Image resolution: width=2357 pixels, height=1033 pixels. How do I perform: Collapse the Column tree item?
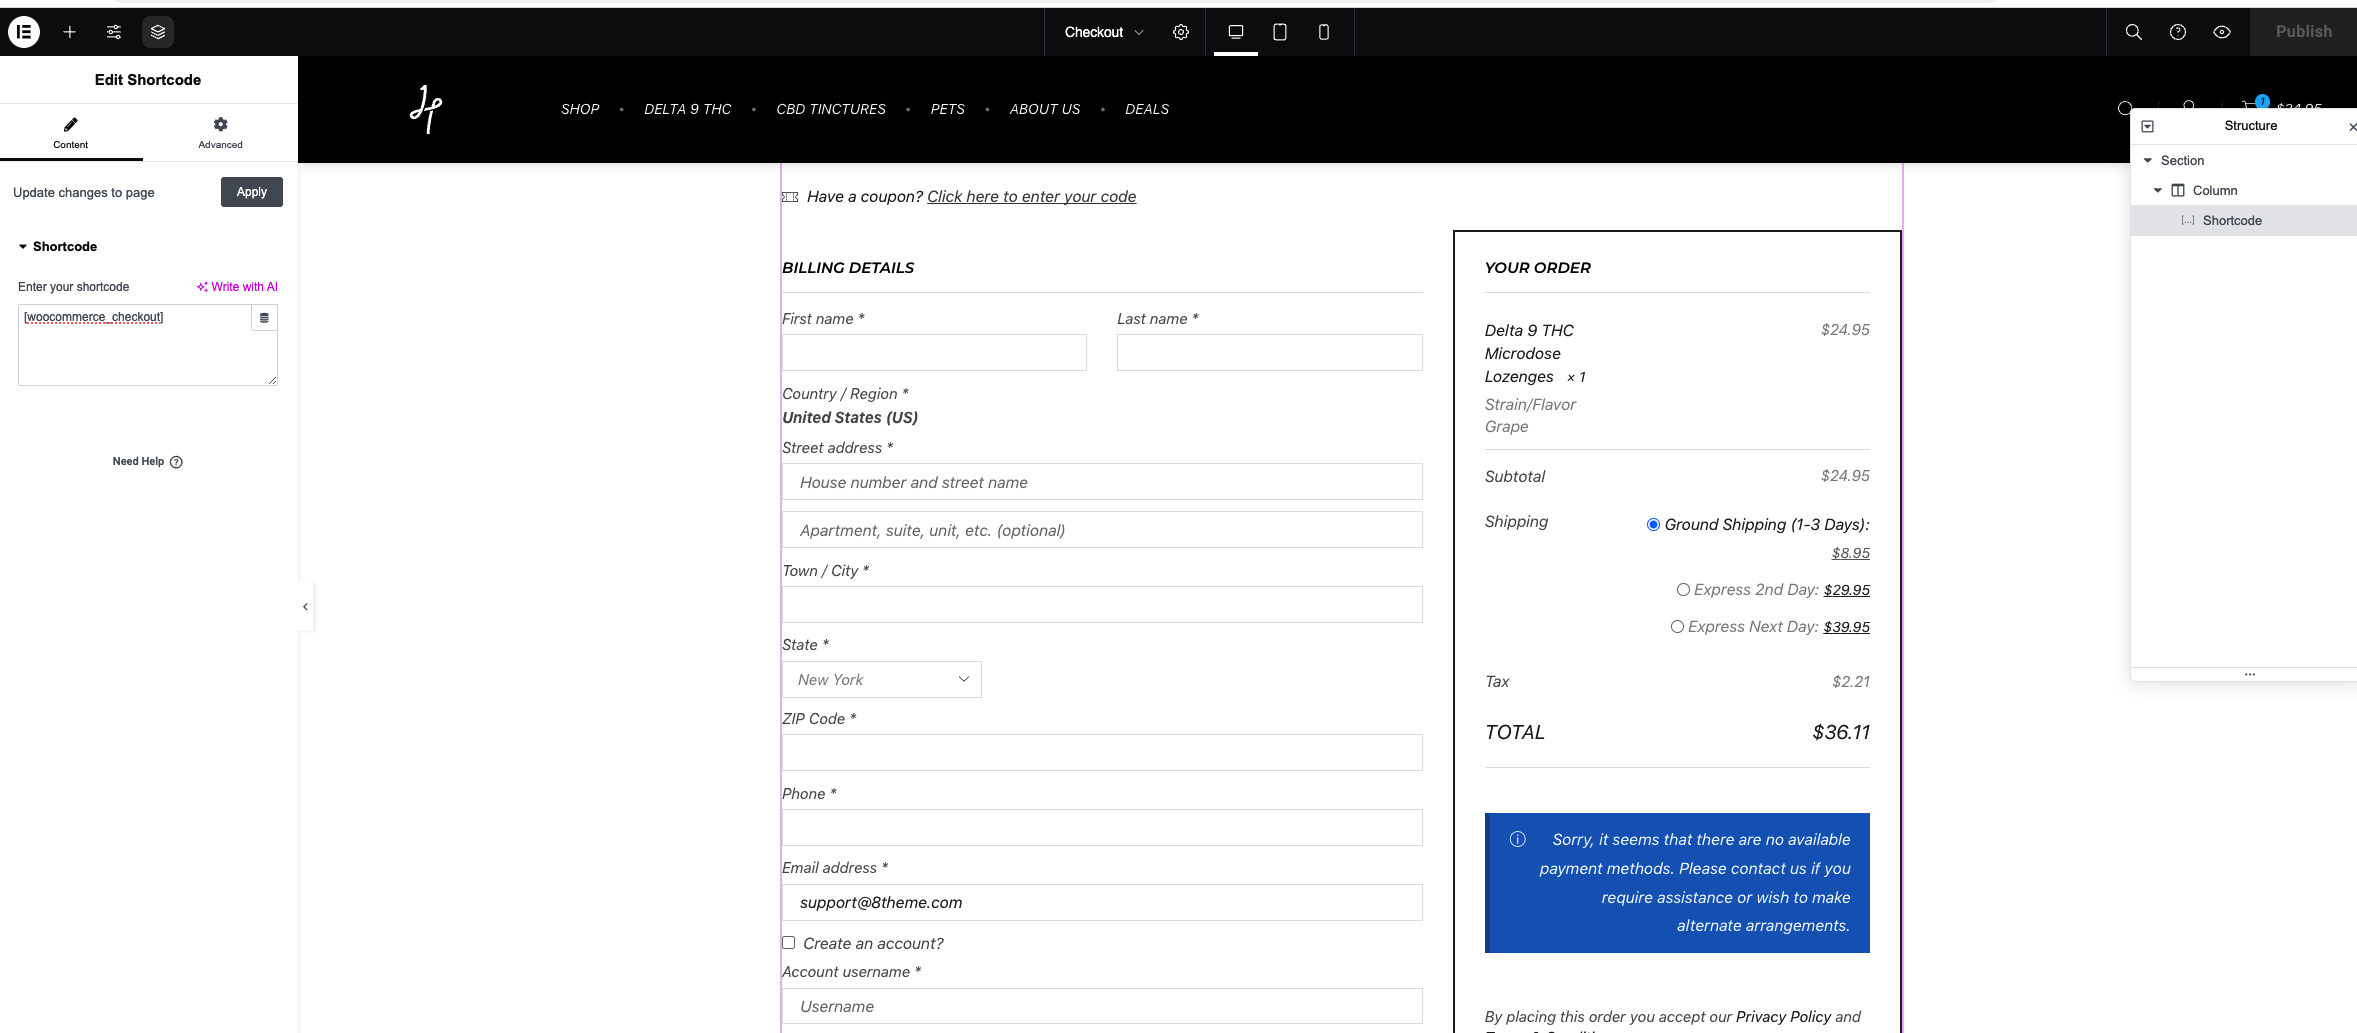[x=2158, y=190]
